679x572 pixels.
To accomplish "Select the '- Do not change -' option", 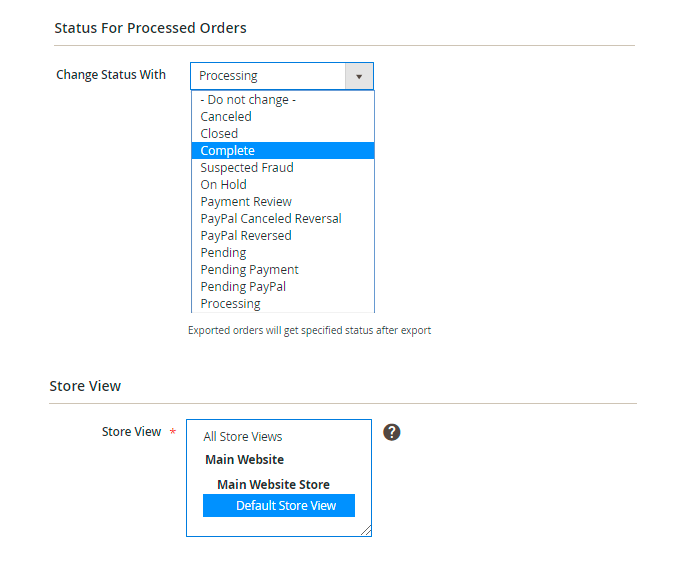I will pos(283,100).
